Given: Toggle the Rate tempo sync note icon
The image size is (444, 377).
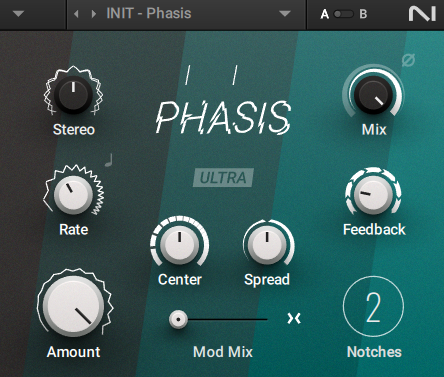Looking at the screenshot, I should (109, 160).
